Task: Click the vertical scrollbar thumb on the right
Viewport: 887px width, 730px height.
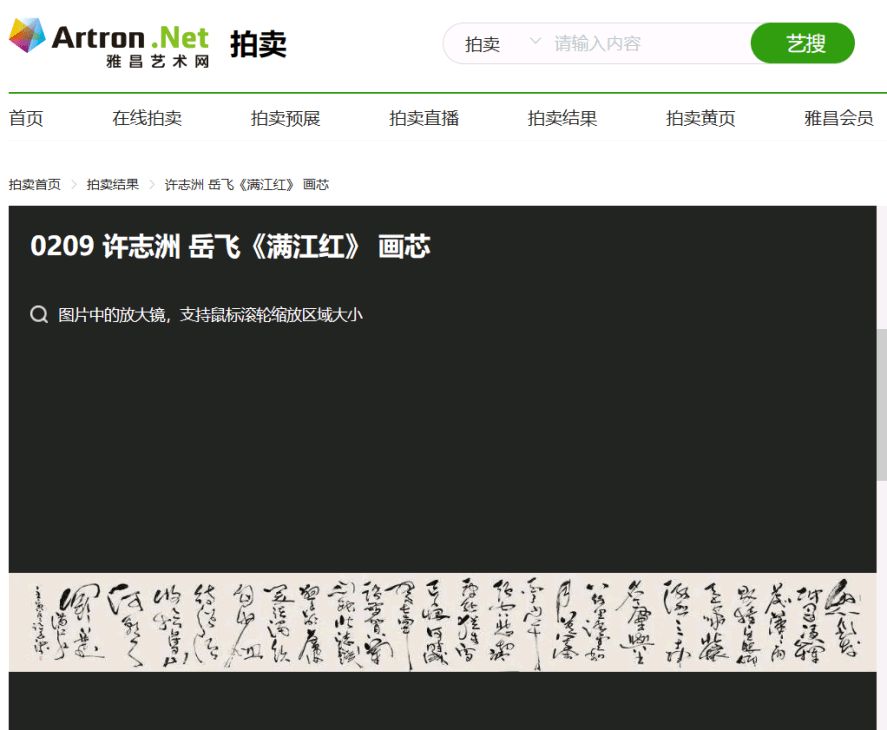Action: click(x=882, y=405)
